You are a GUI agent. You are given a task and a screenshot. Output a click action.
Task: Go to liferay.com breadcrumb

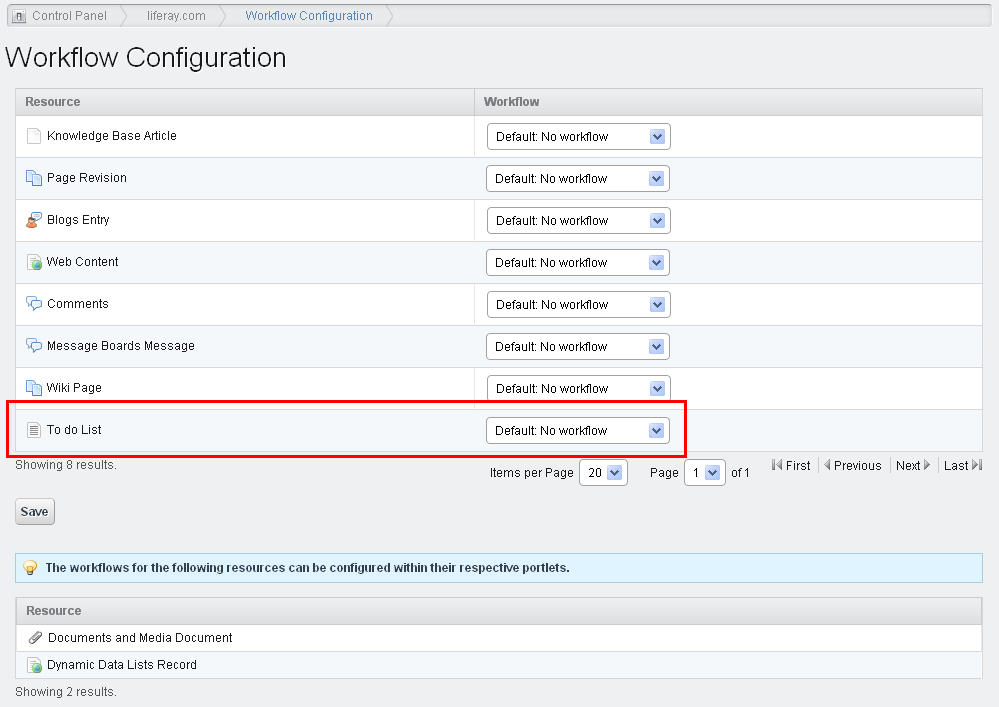pos(176,16)
